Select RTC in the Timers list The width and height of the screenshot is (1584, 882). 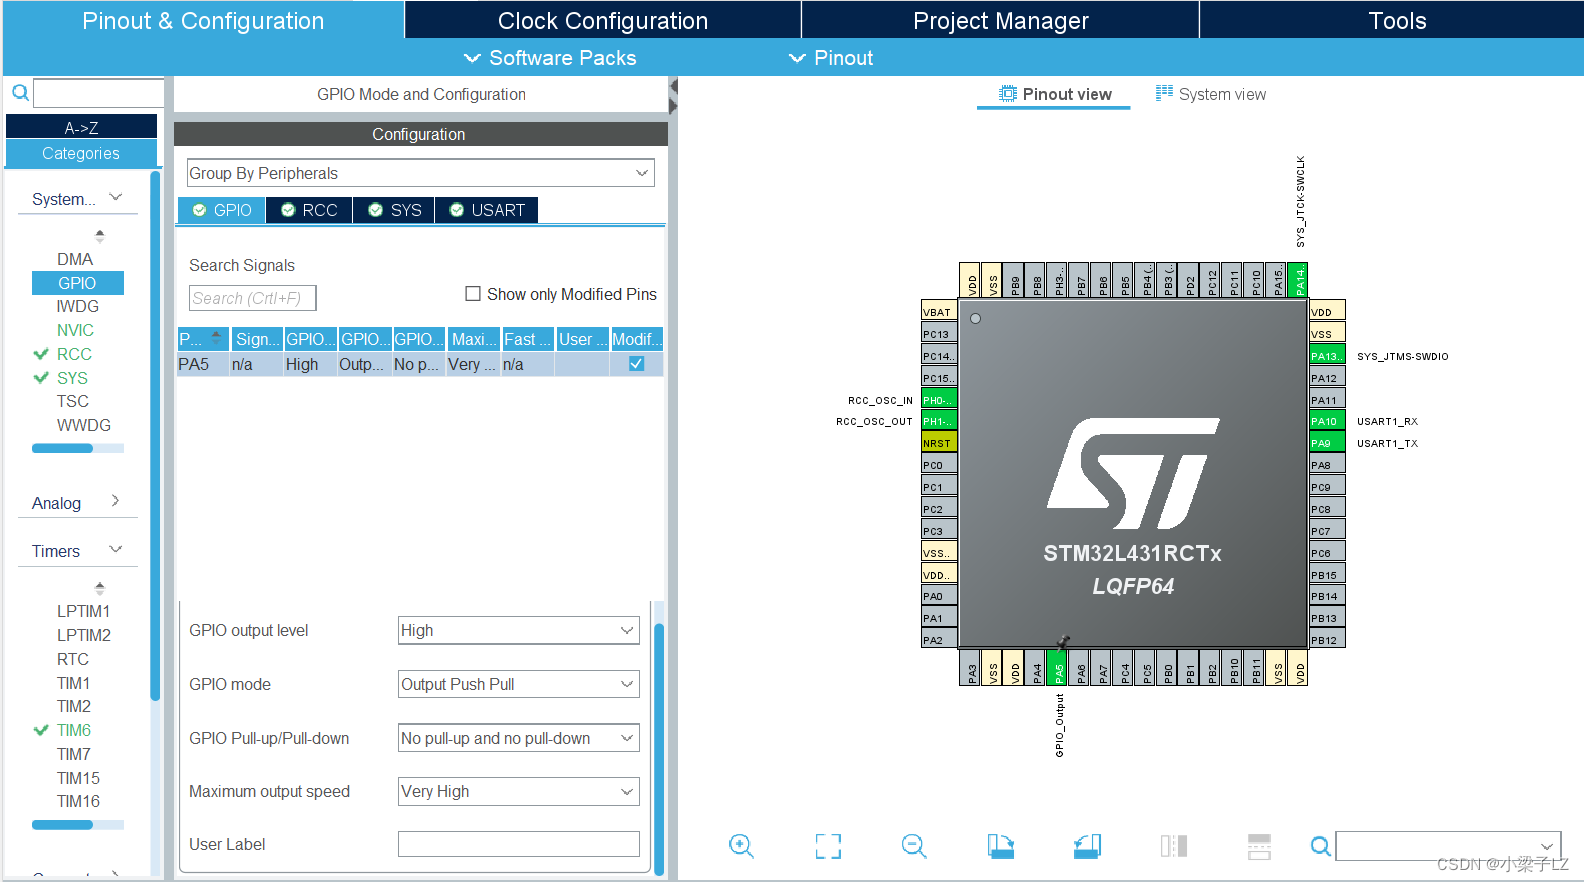tap(72, 659)
